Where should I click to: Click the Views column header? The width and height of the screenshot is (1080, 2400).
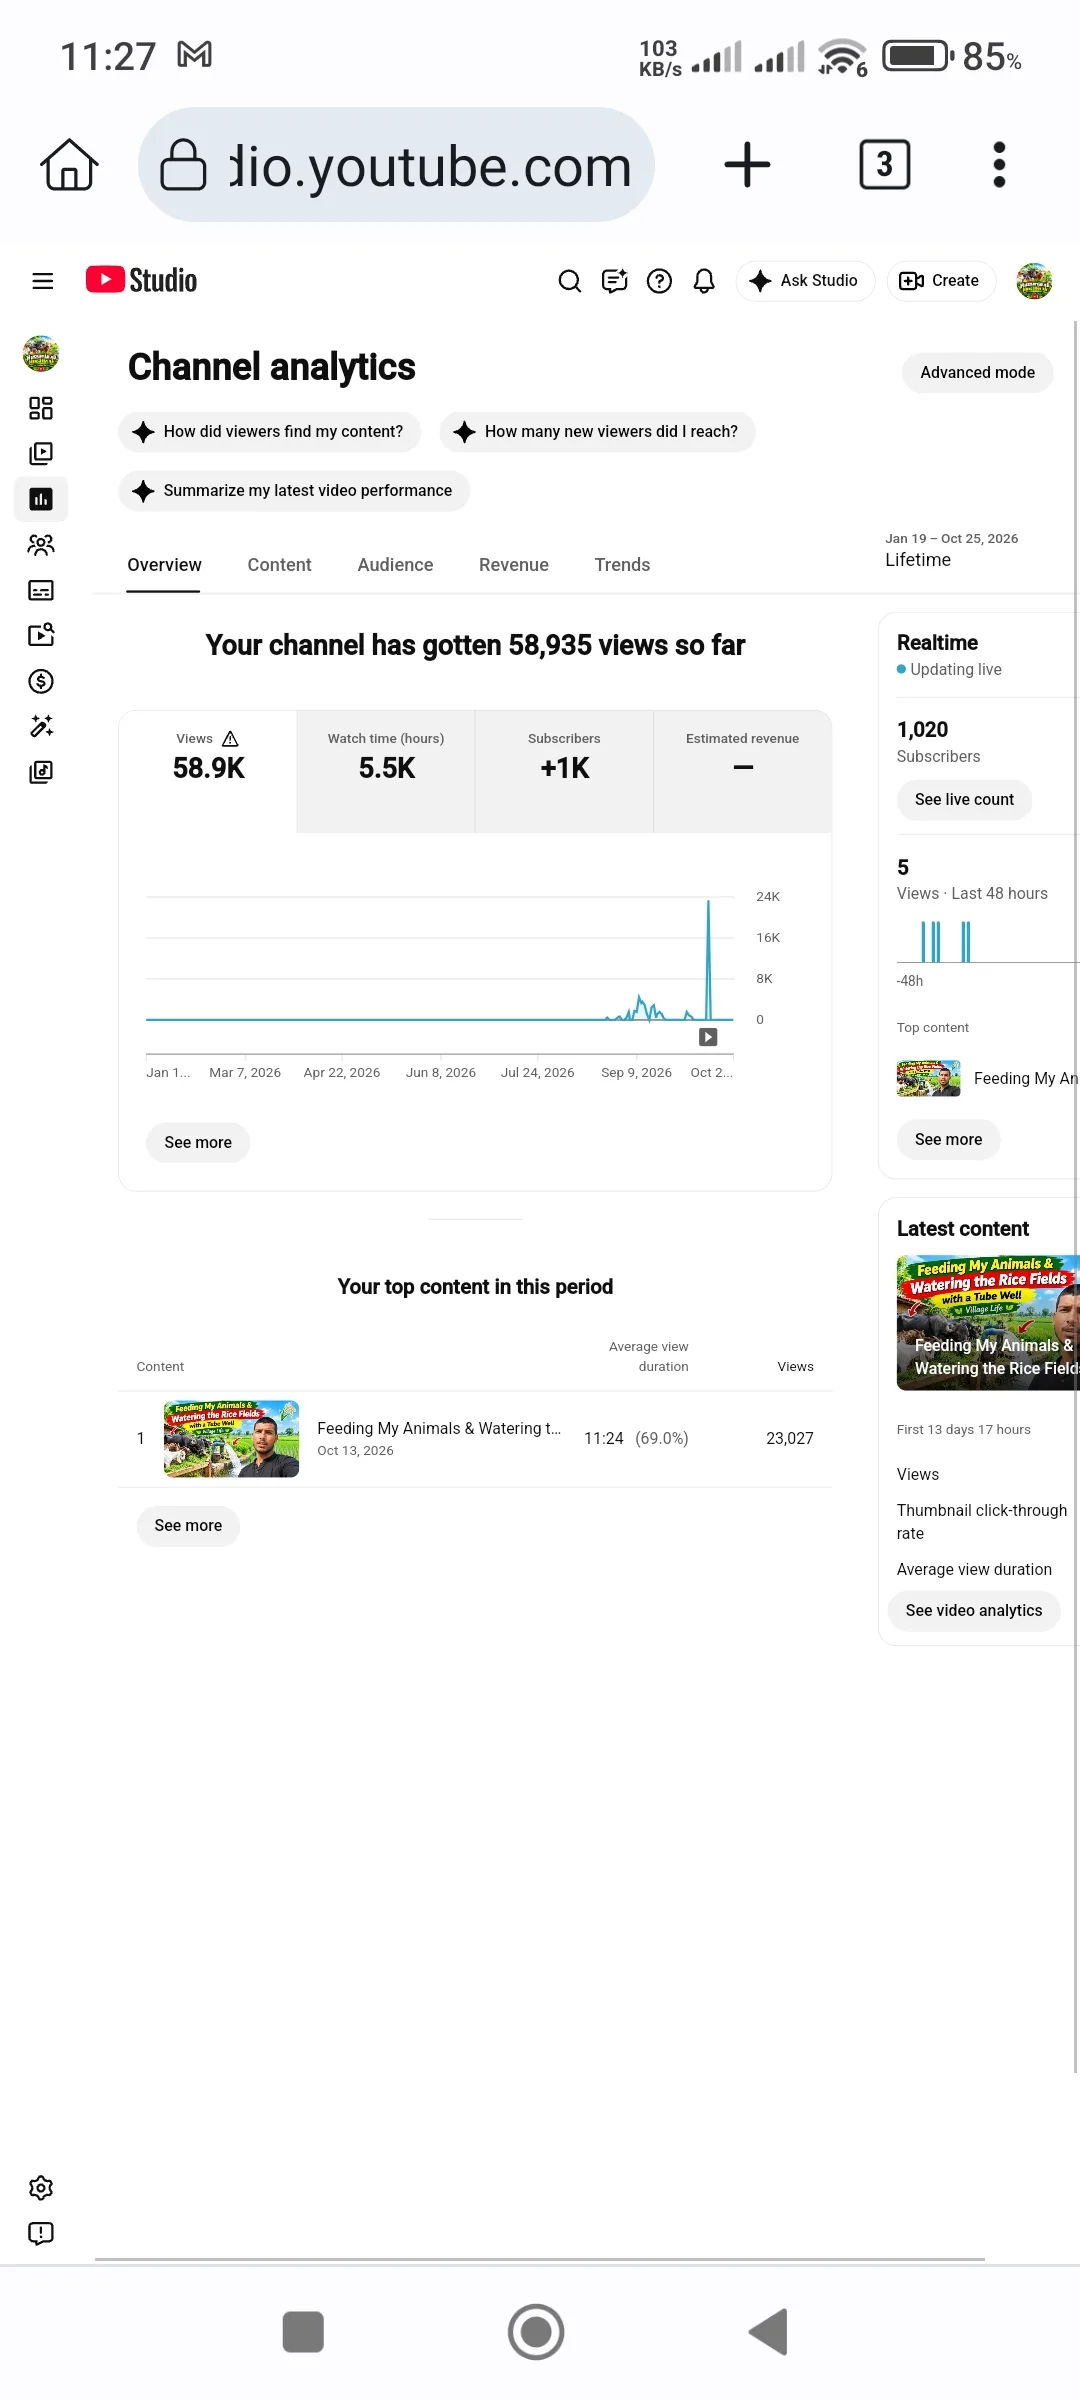coord(795,1367)
